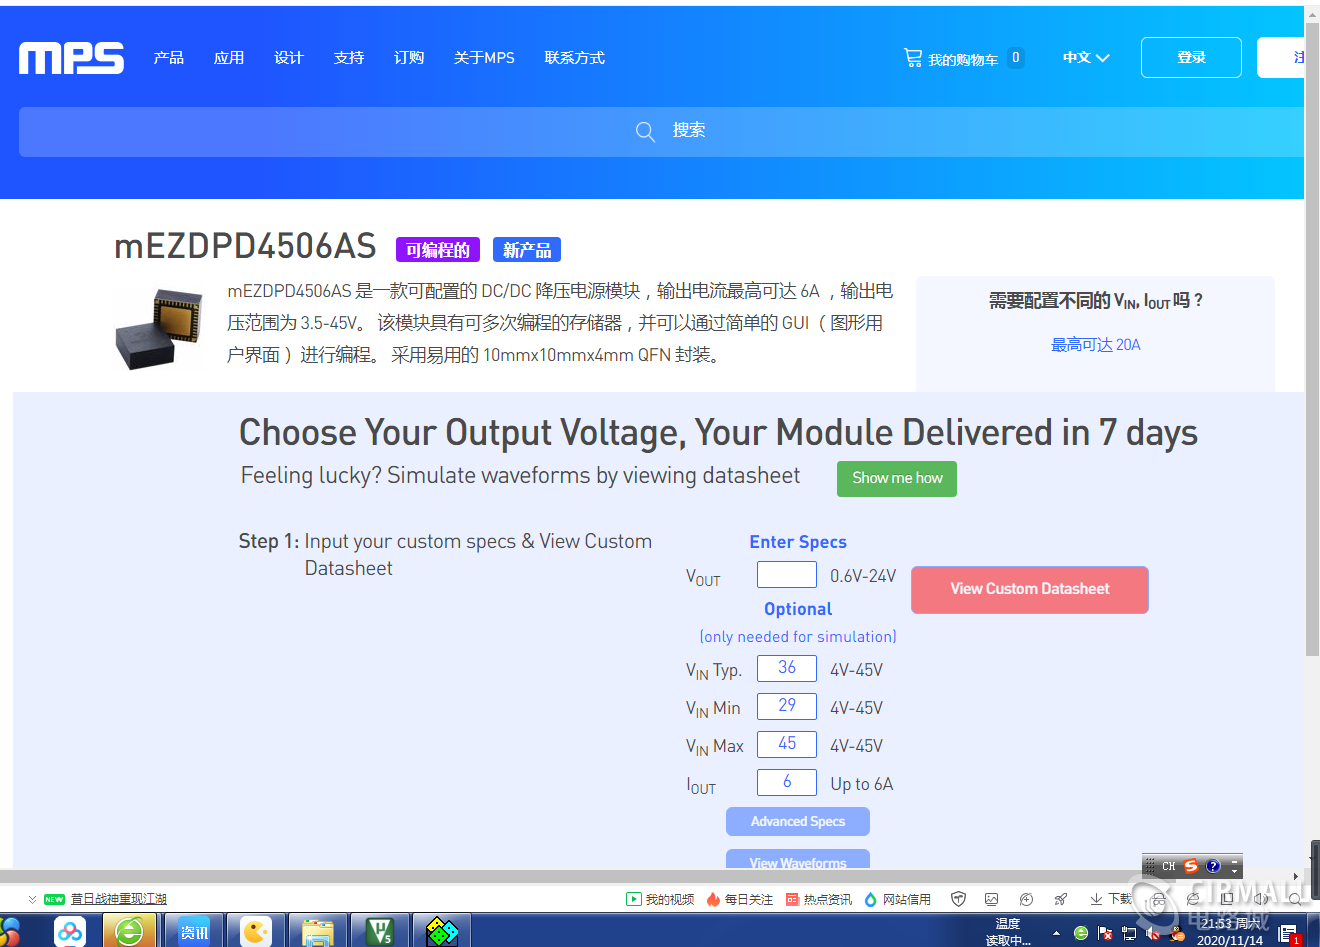This screenshot has height=947, width=1320.
Task: Open Baidu cloud app in taskbar
Action: pyautogui.click(x=70, y=932)
